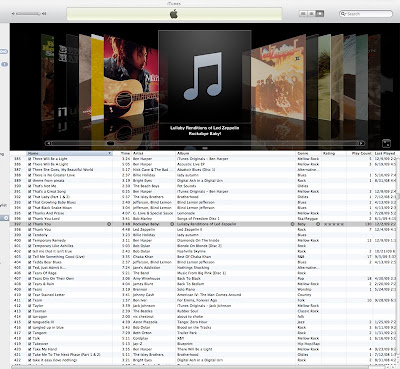Select song Tears Of Rage
Viewport: 400px width, 369px height.
pos(44,273)
